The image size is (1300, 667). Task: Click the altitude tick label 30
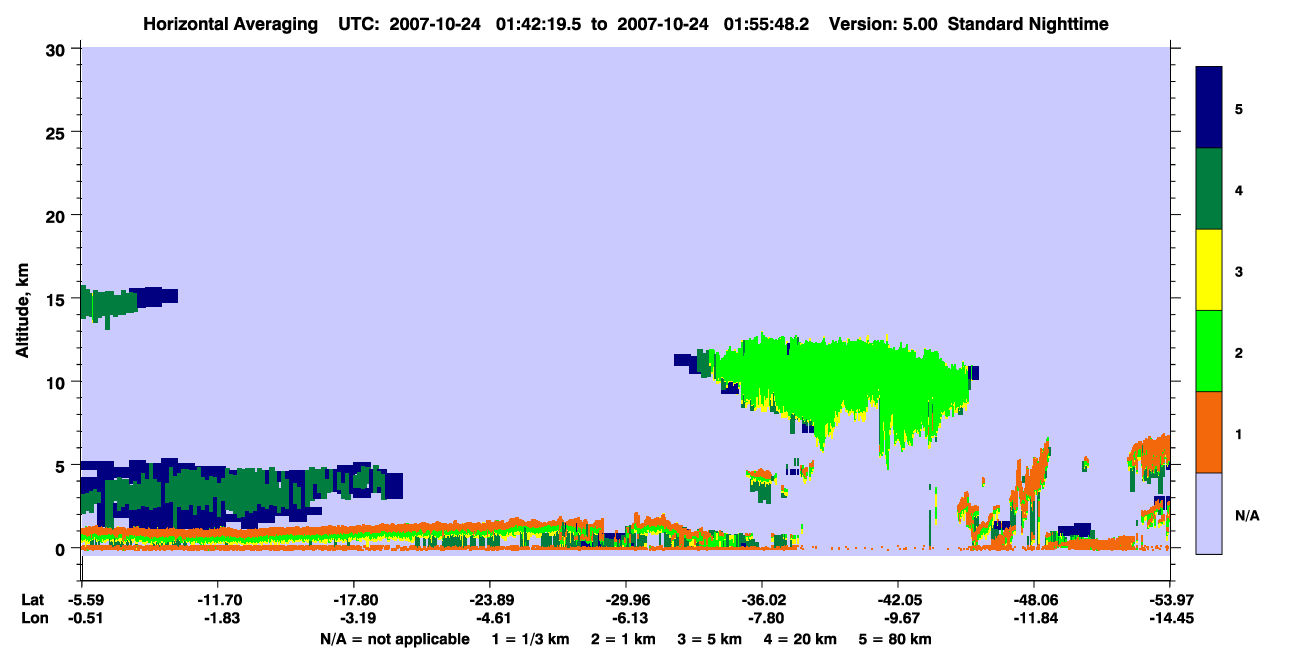[x=58, y=49]
